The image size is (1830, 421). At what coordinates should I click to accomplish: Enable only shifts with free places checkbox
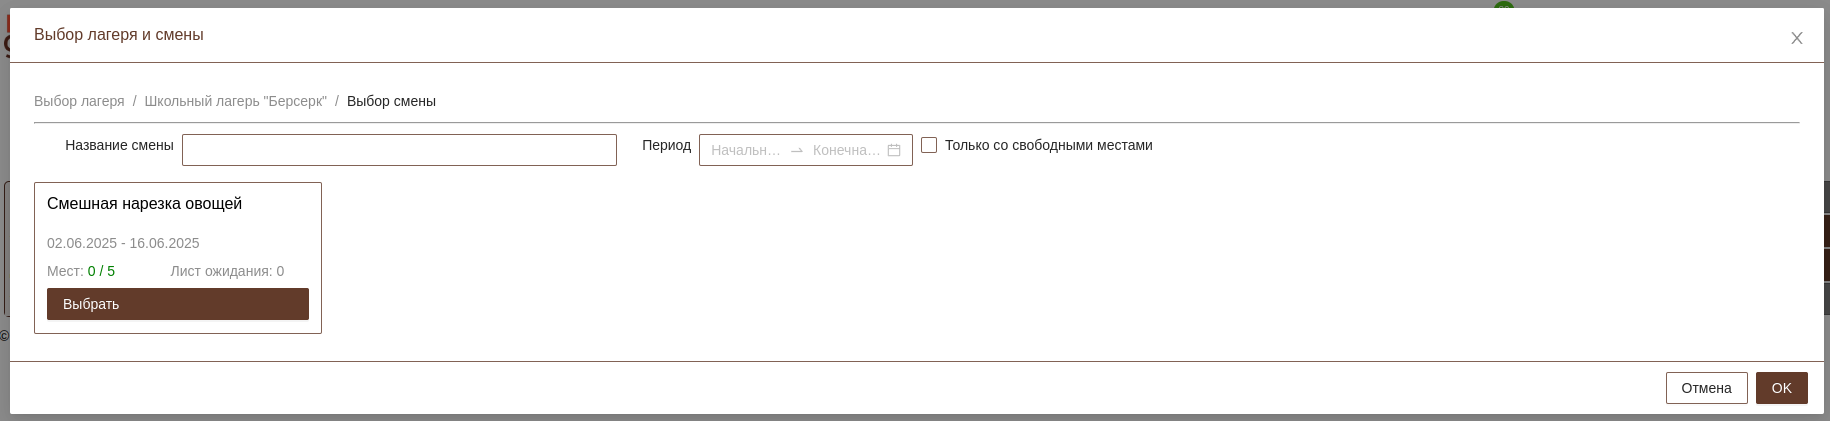(x=929, y=145)
